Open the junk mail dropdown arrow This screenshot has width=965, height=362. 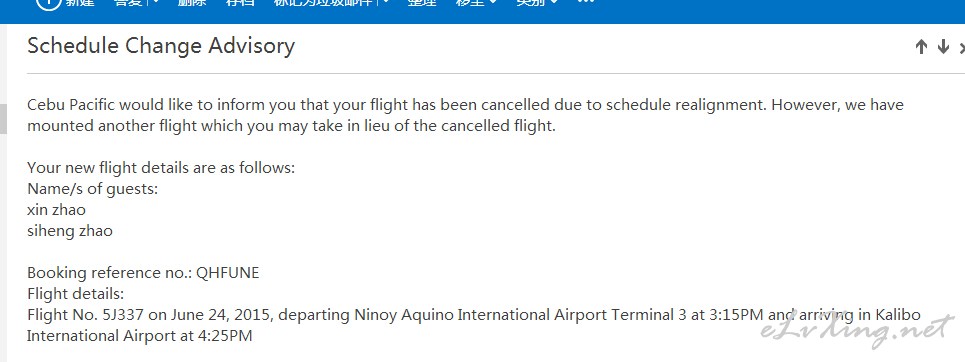(386, 2)
